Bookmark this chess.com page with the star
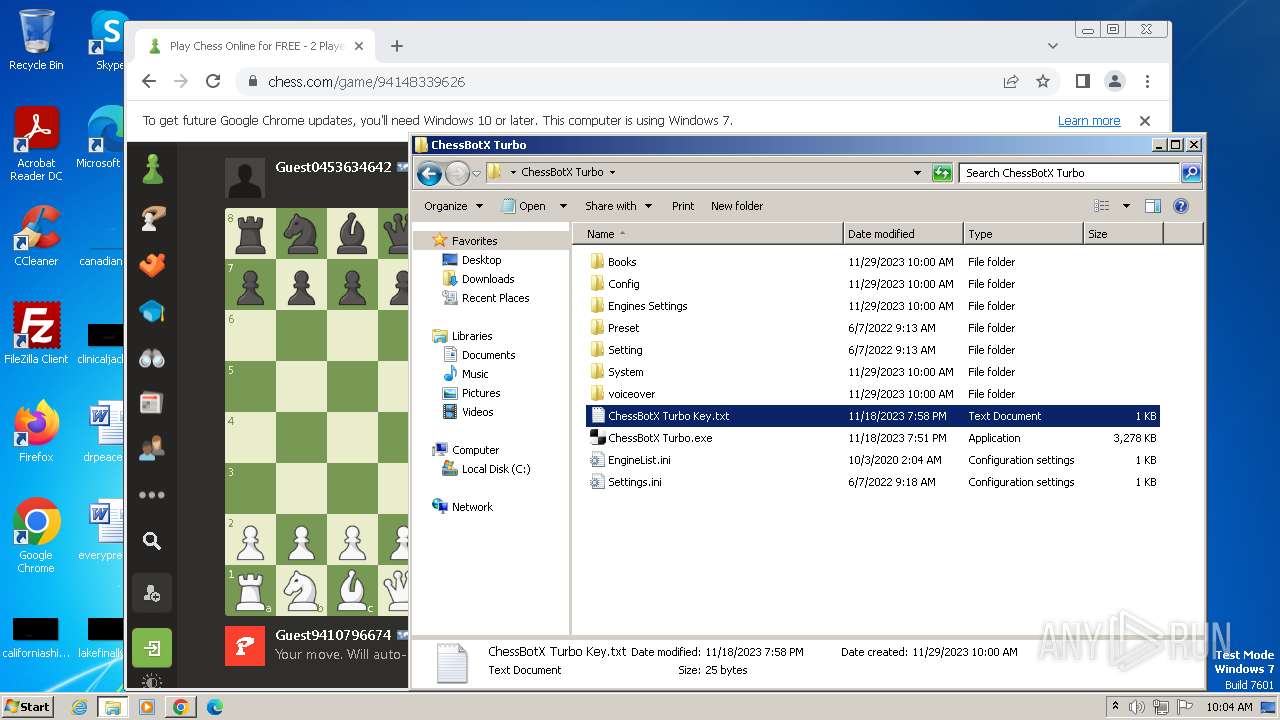Viewport: 1280px width, 720px height. pos(1043,82)
